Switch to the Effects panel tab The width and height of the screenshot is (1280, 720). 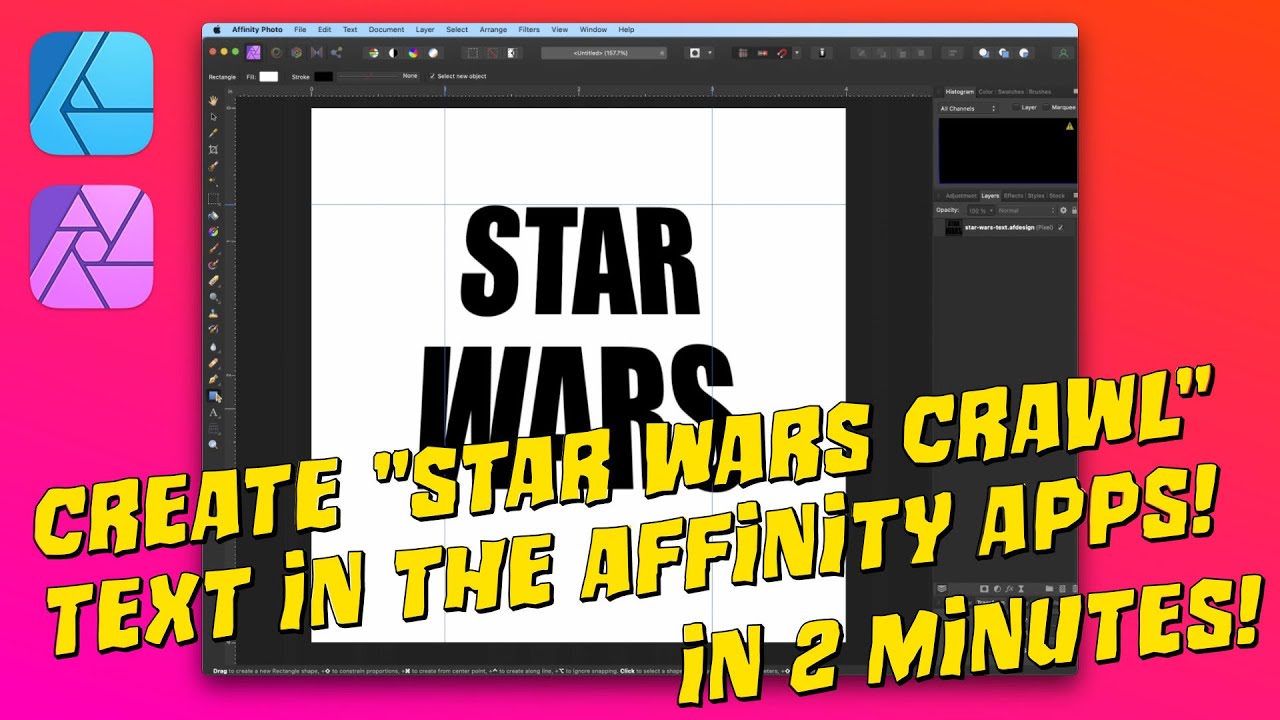pyautogui.click(x=1013, y=196)
